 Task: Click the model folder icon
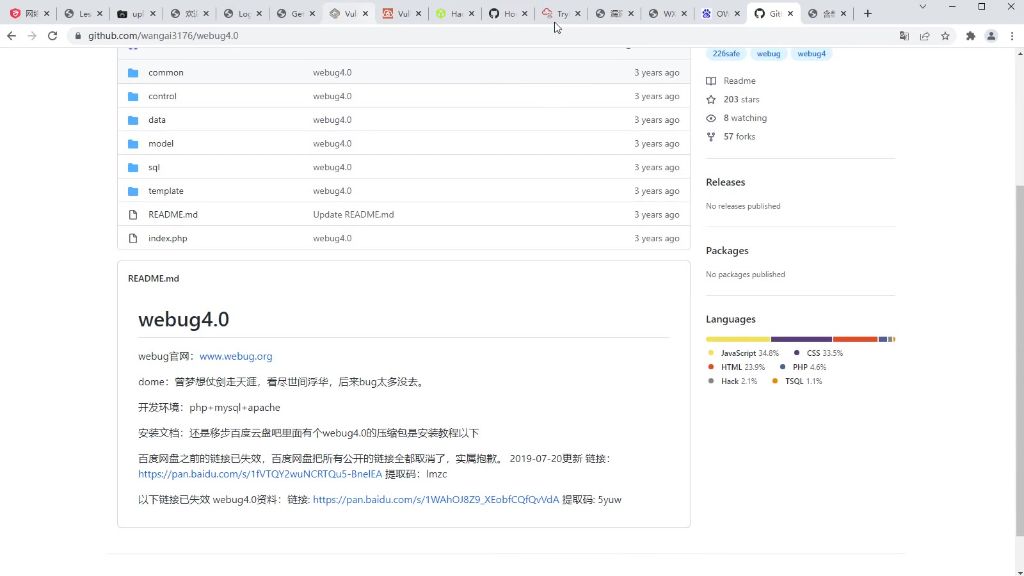coord(133,144)
